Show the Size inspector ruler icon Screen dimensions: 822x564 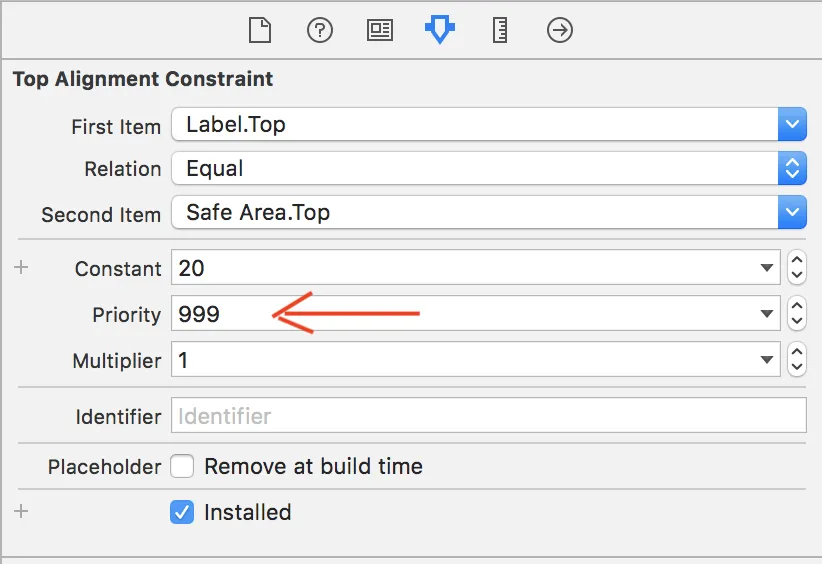tap(500, 31)
